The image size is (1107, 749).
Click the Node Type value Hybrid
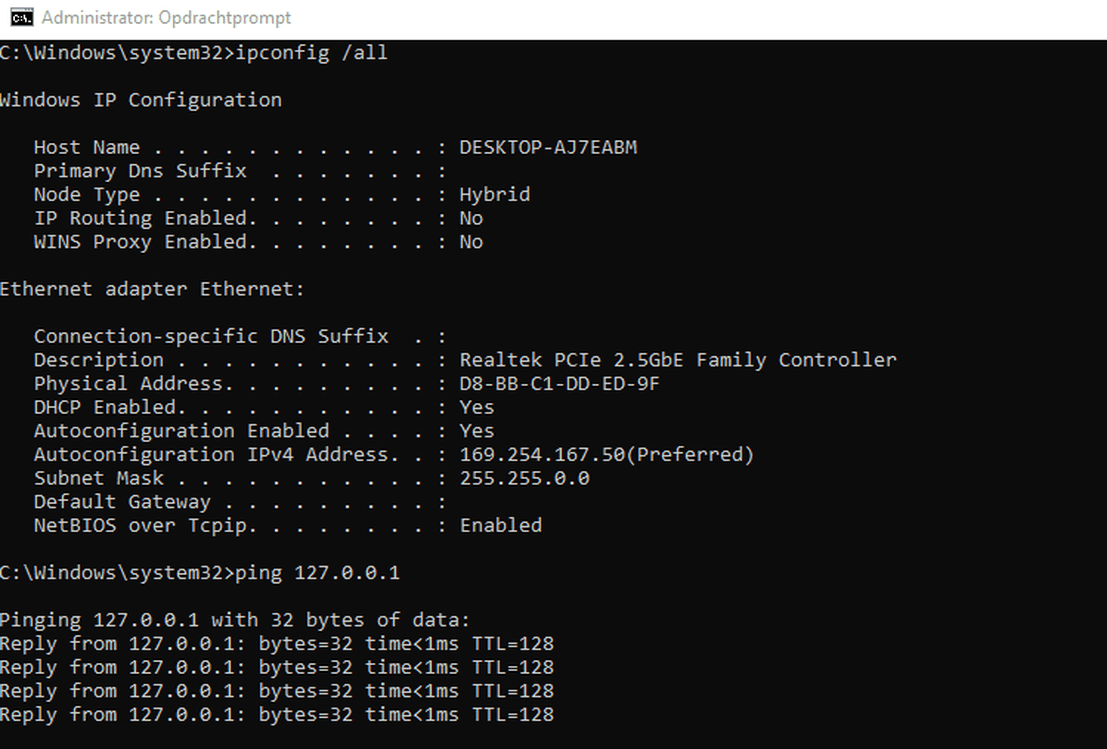494,195
